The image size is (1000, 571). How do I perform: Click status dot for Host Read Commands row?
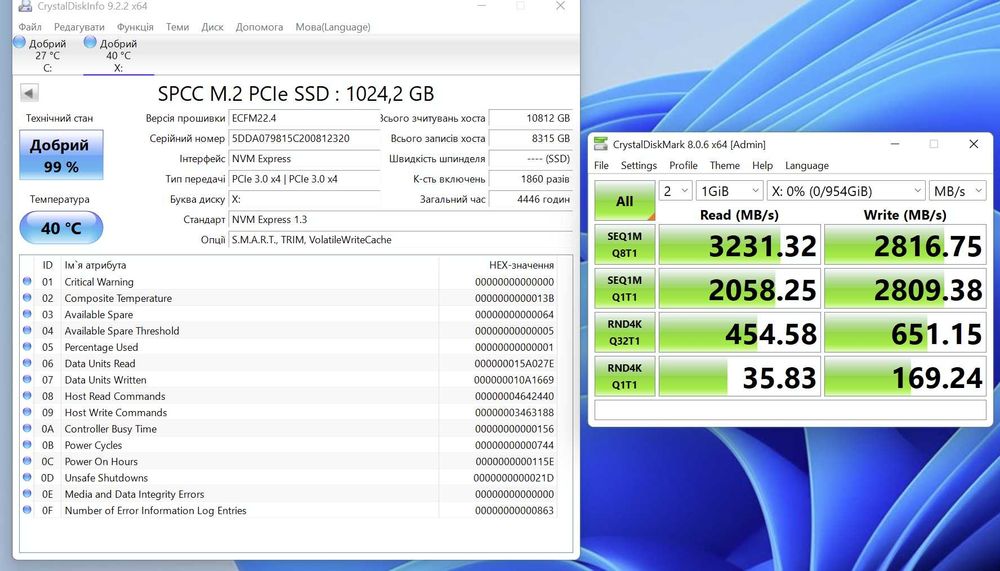tap(27, 396)
